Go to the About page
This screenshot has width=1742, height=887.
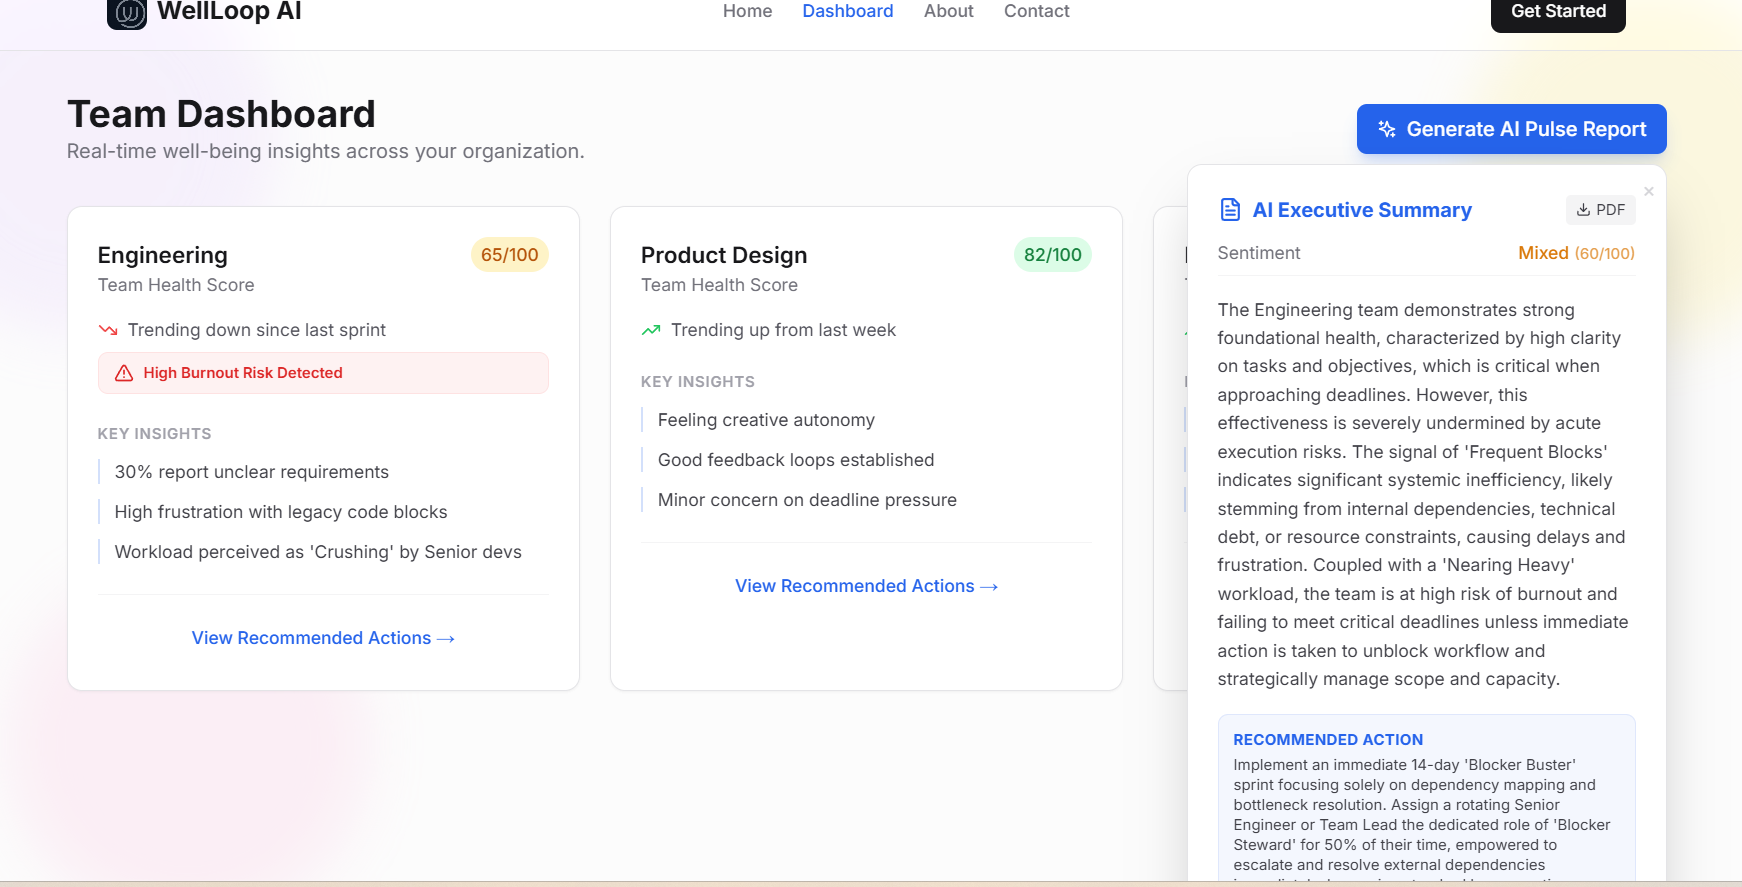pyautogui.click(x=948, y=11)
